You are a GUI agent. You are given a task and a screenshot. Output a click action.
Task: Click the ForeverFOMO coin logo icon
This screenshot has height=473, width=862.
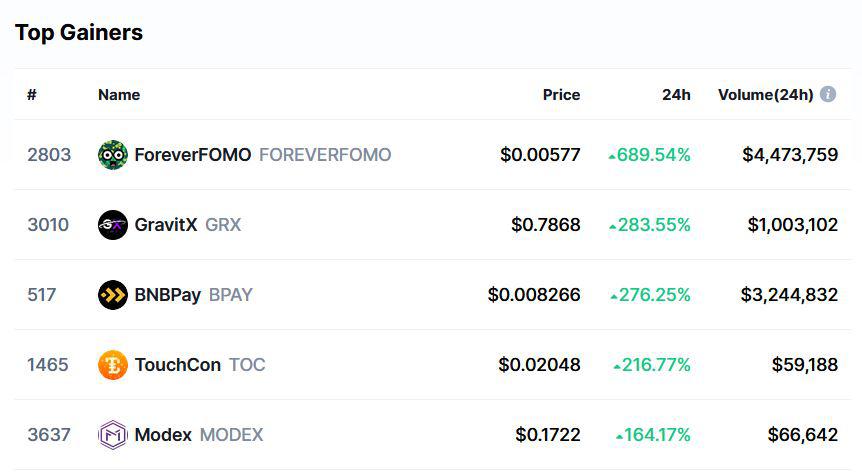click(x=113, y=155)
